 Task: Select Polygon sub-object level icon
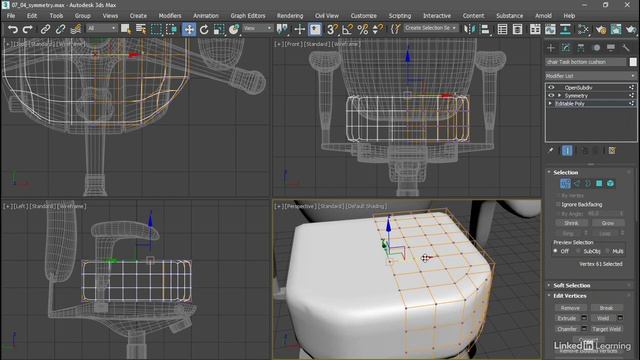[x=599, y=184]
